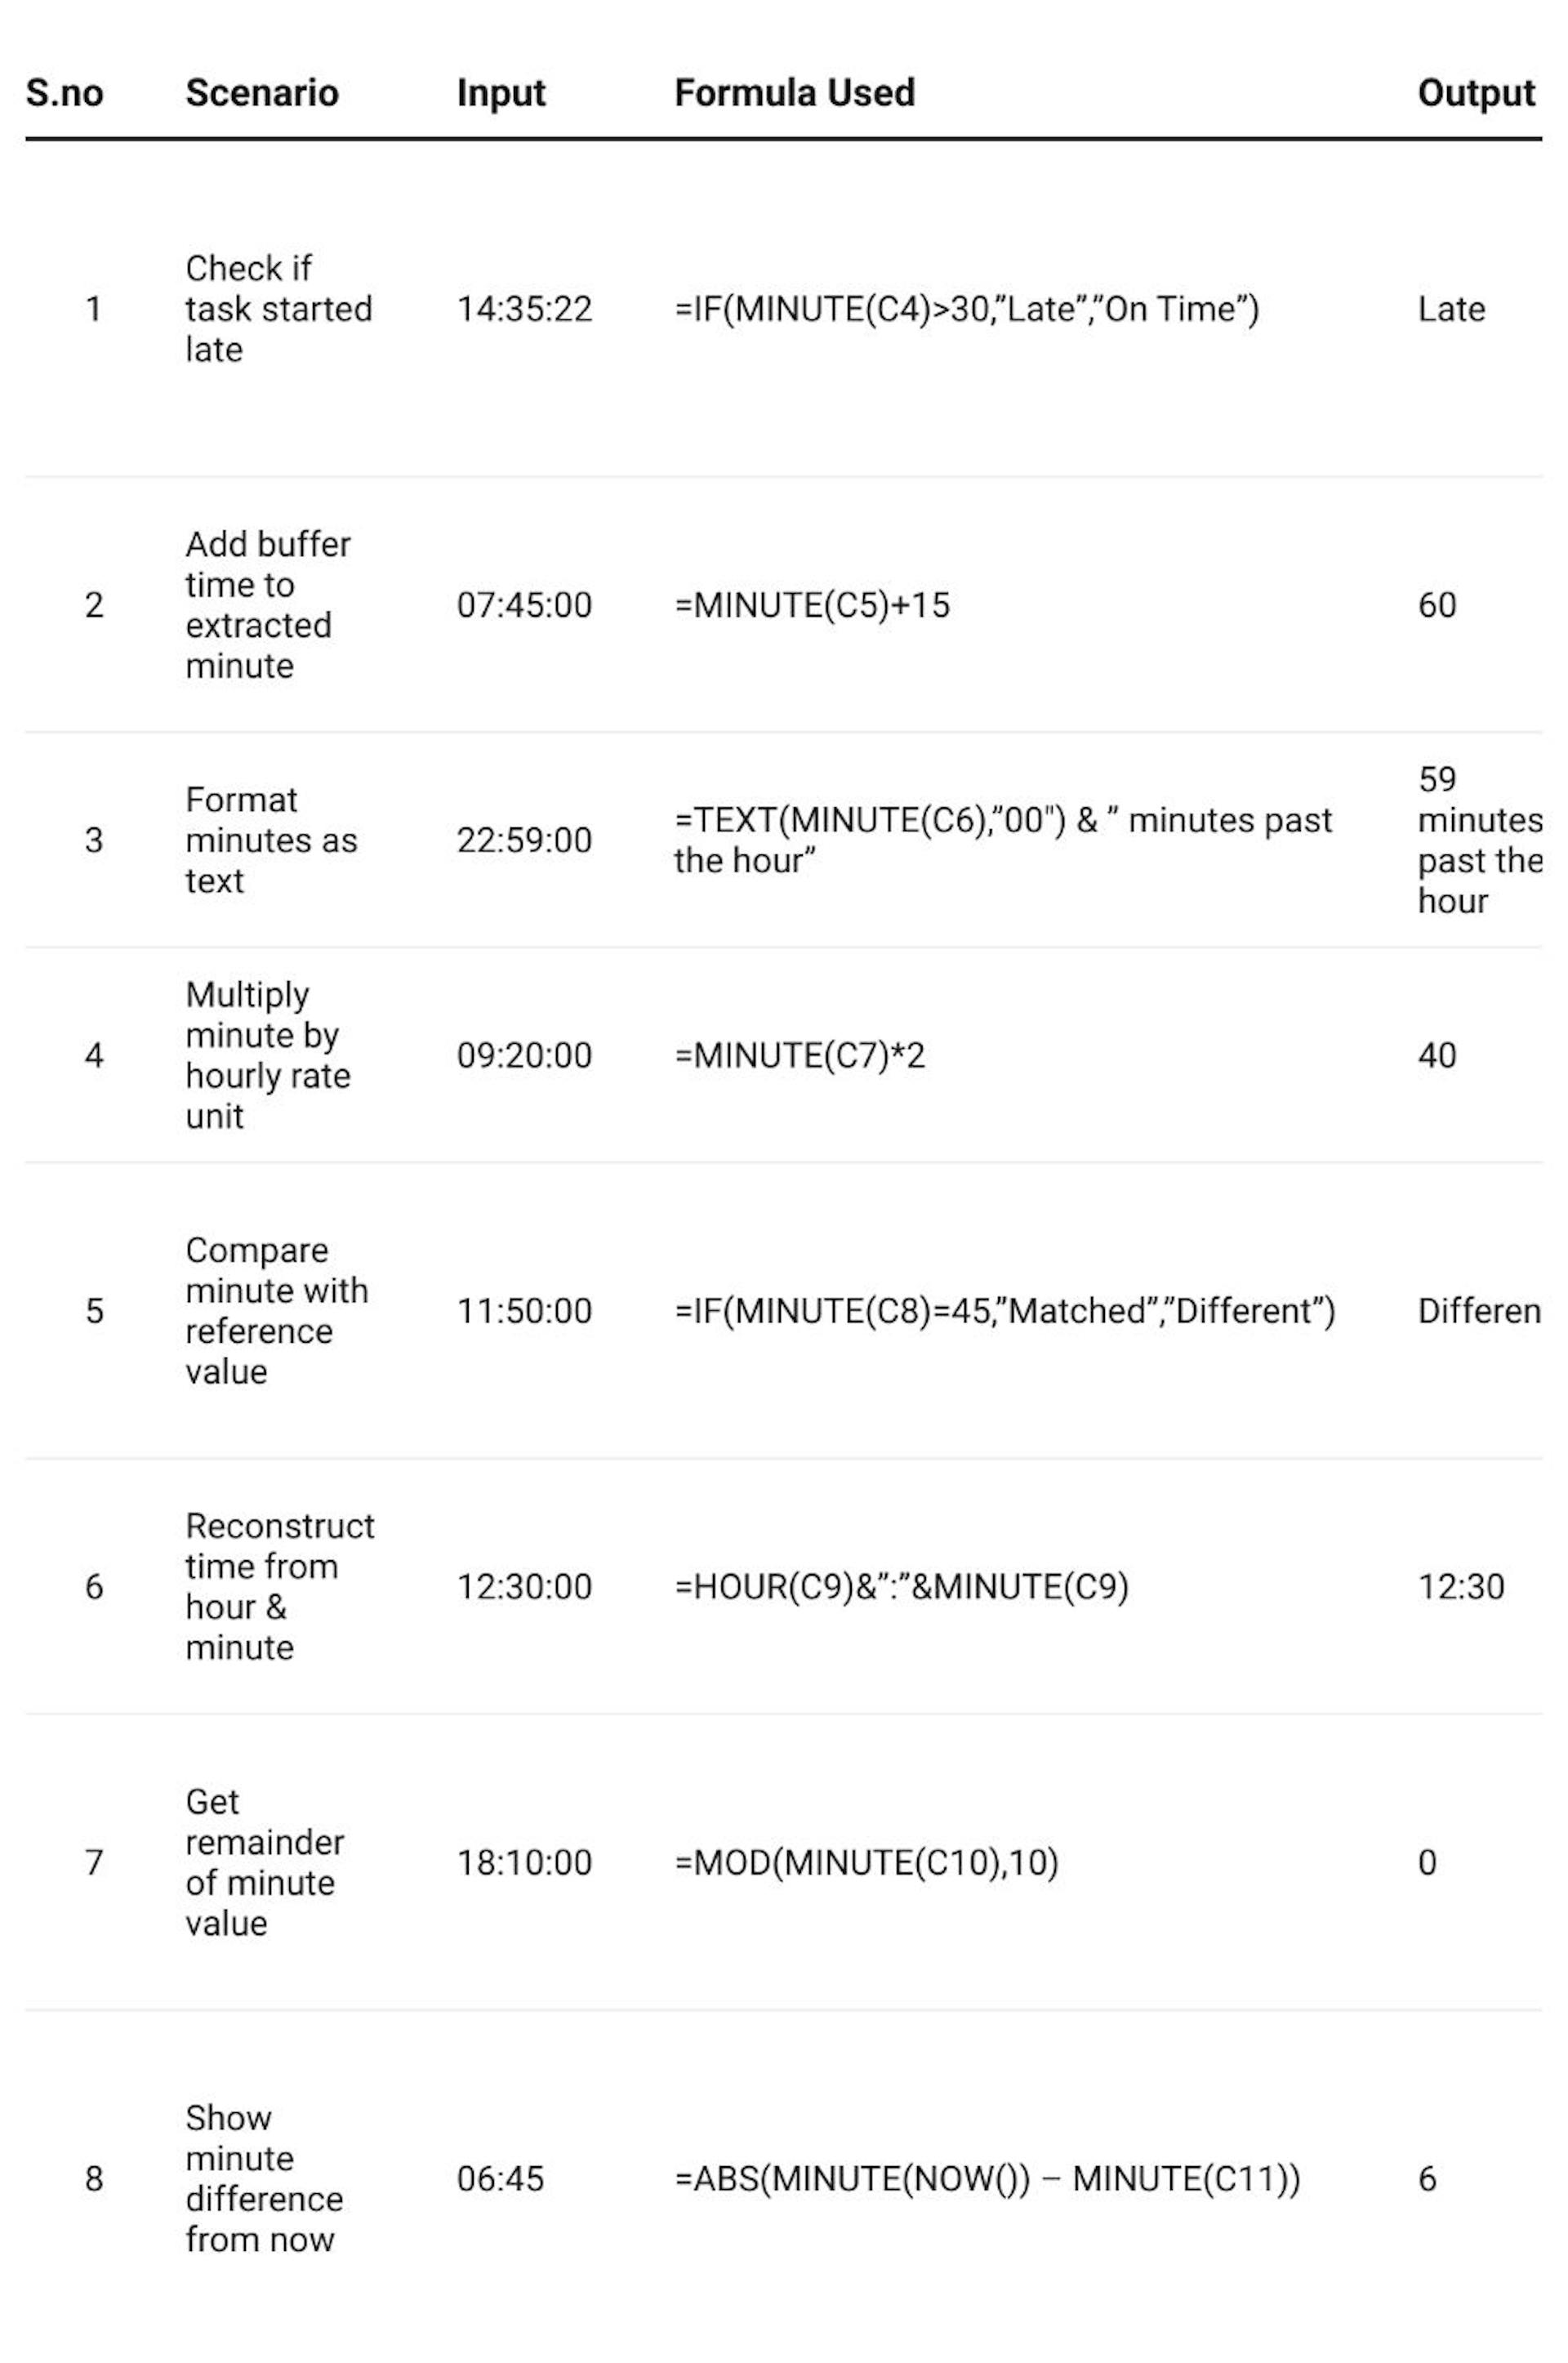Screen dimensions: 1568x2363
Task: Select the HOUR and MINUTE concatenation formula
Action: 901,1586
